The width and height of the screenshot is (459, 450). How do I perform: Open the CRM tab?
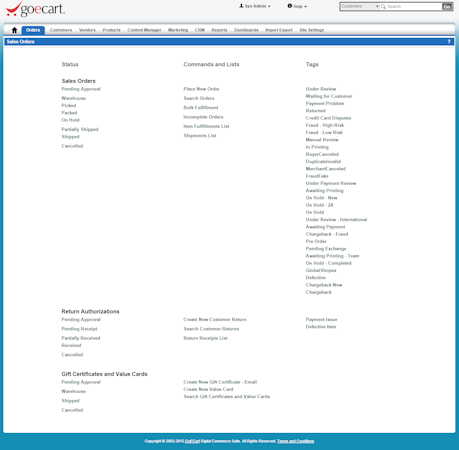coord(200,30)
